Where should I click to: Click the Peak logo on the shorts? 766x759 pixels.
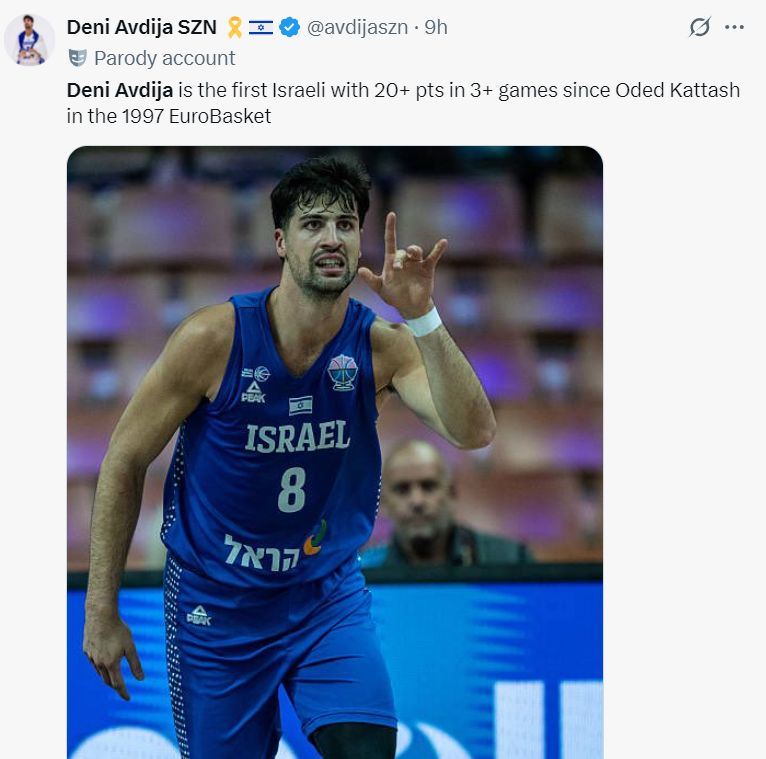(199, 616)
